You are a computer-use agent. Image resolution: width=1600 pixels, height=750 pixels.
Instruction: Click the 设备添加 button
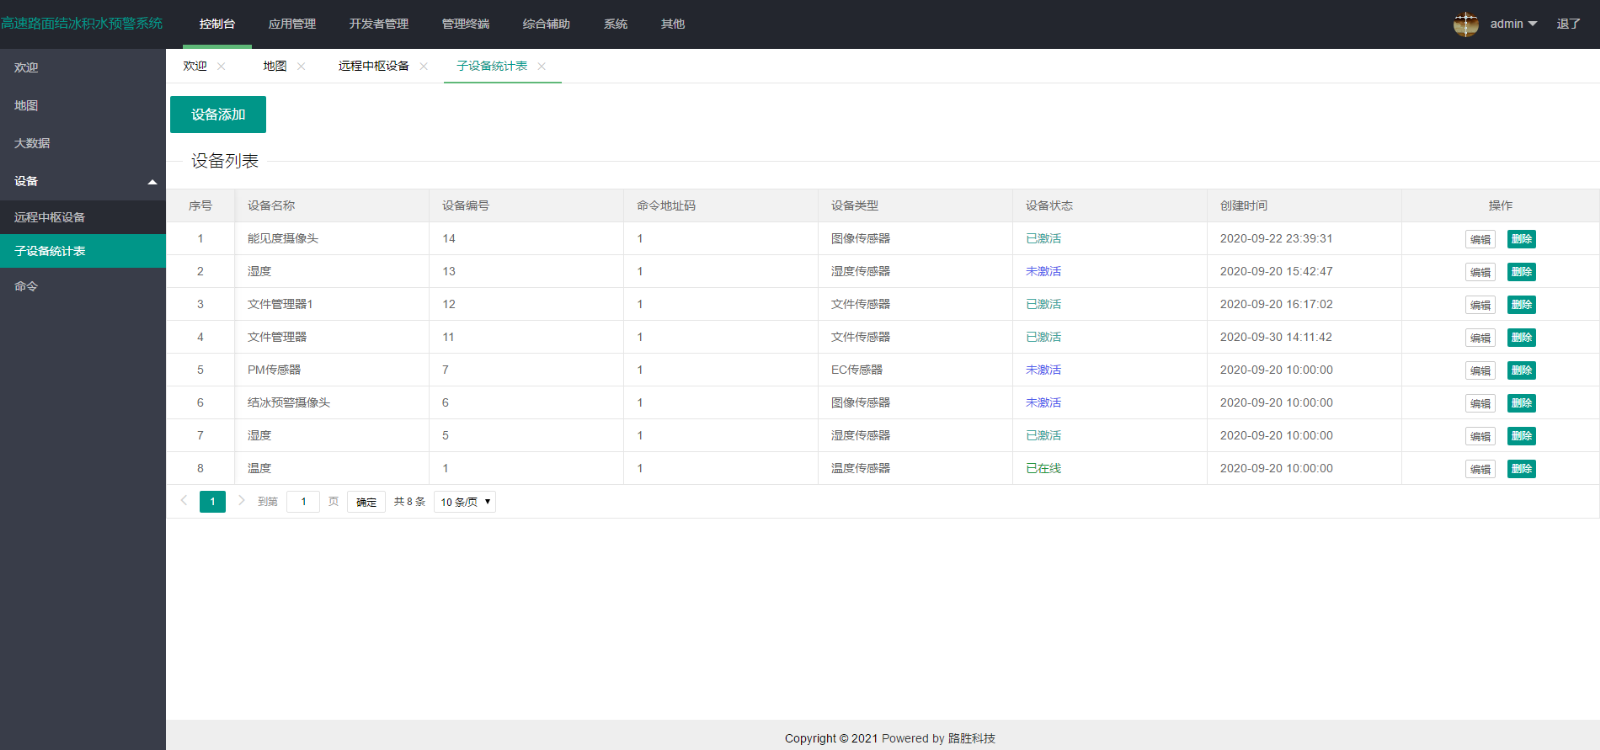pos(218,115)
